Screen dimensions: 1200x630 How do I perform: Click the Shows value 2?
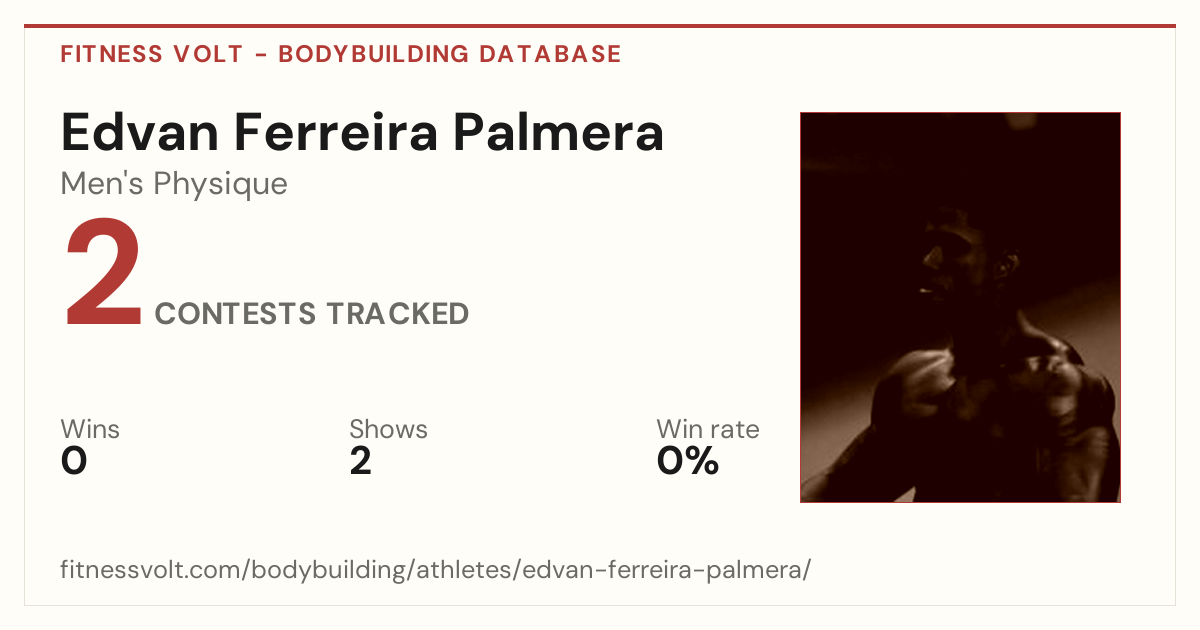[x=361, y=461]
